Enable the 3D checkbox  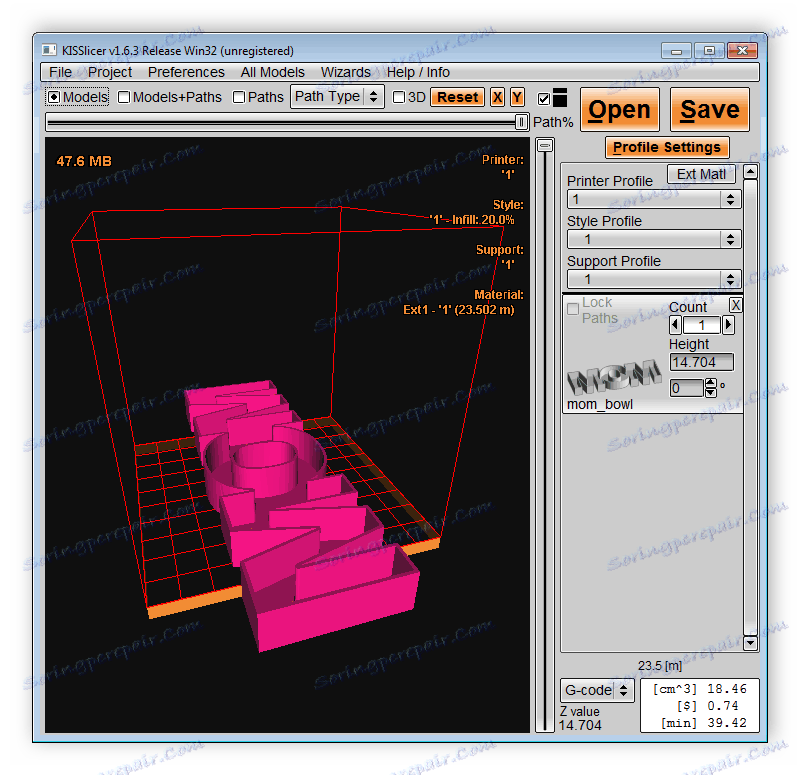pos(399,97)
